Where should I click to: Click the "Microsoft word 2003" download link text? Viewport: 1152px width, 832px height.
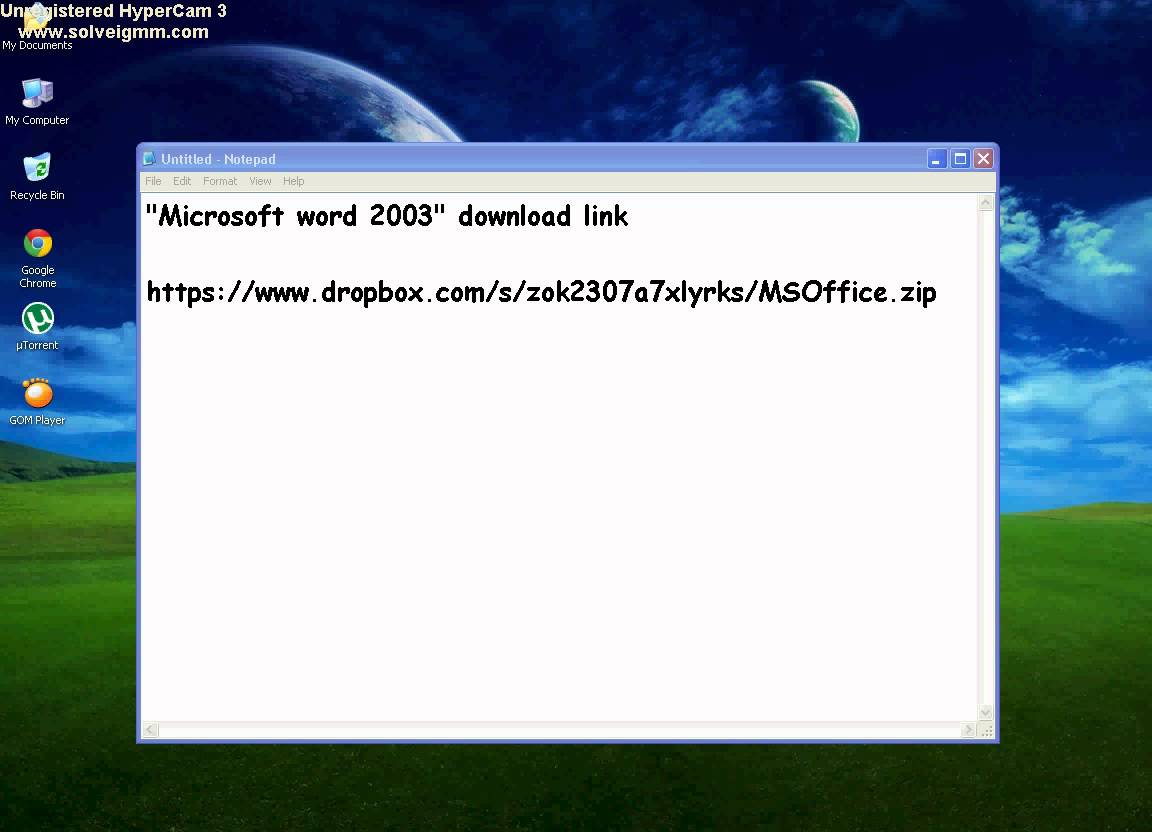pyautogui.click(x=386, y=216)
